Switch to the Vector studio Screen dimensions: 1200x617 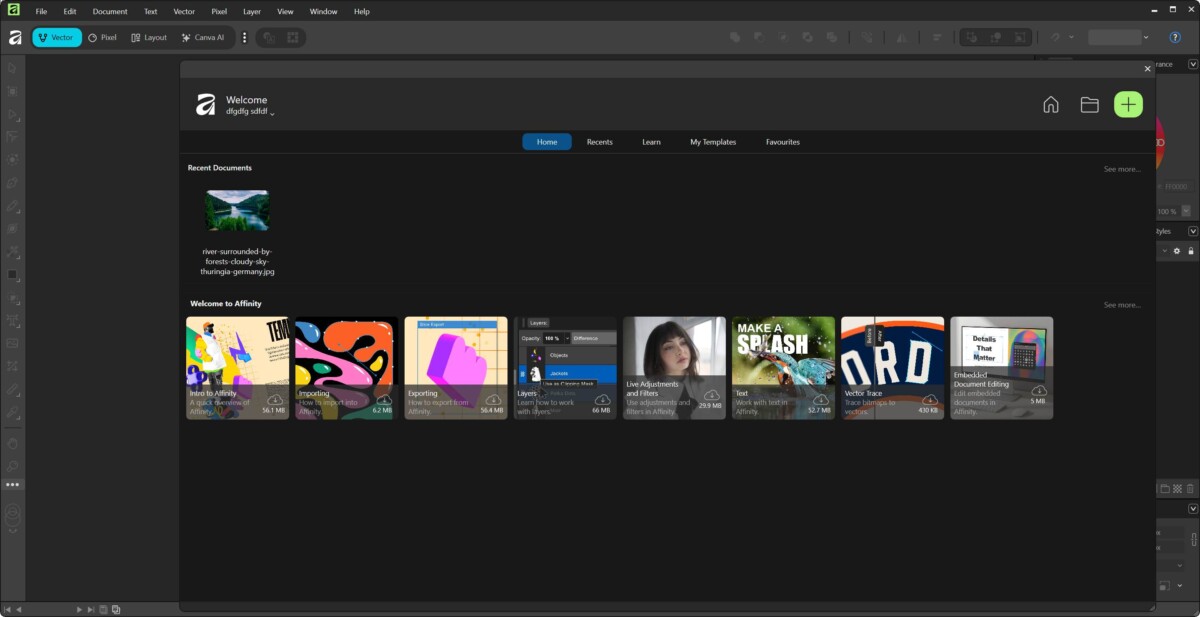(x=56, y=37)
